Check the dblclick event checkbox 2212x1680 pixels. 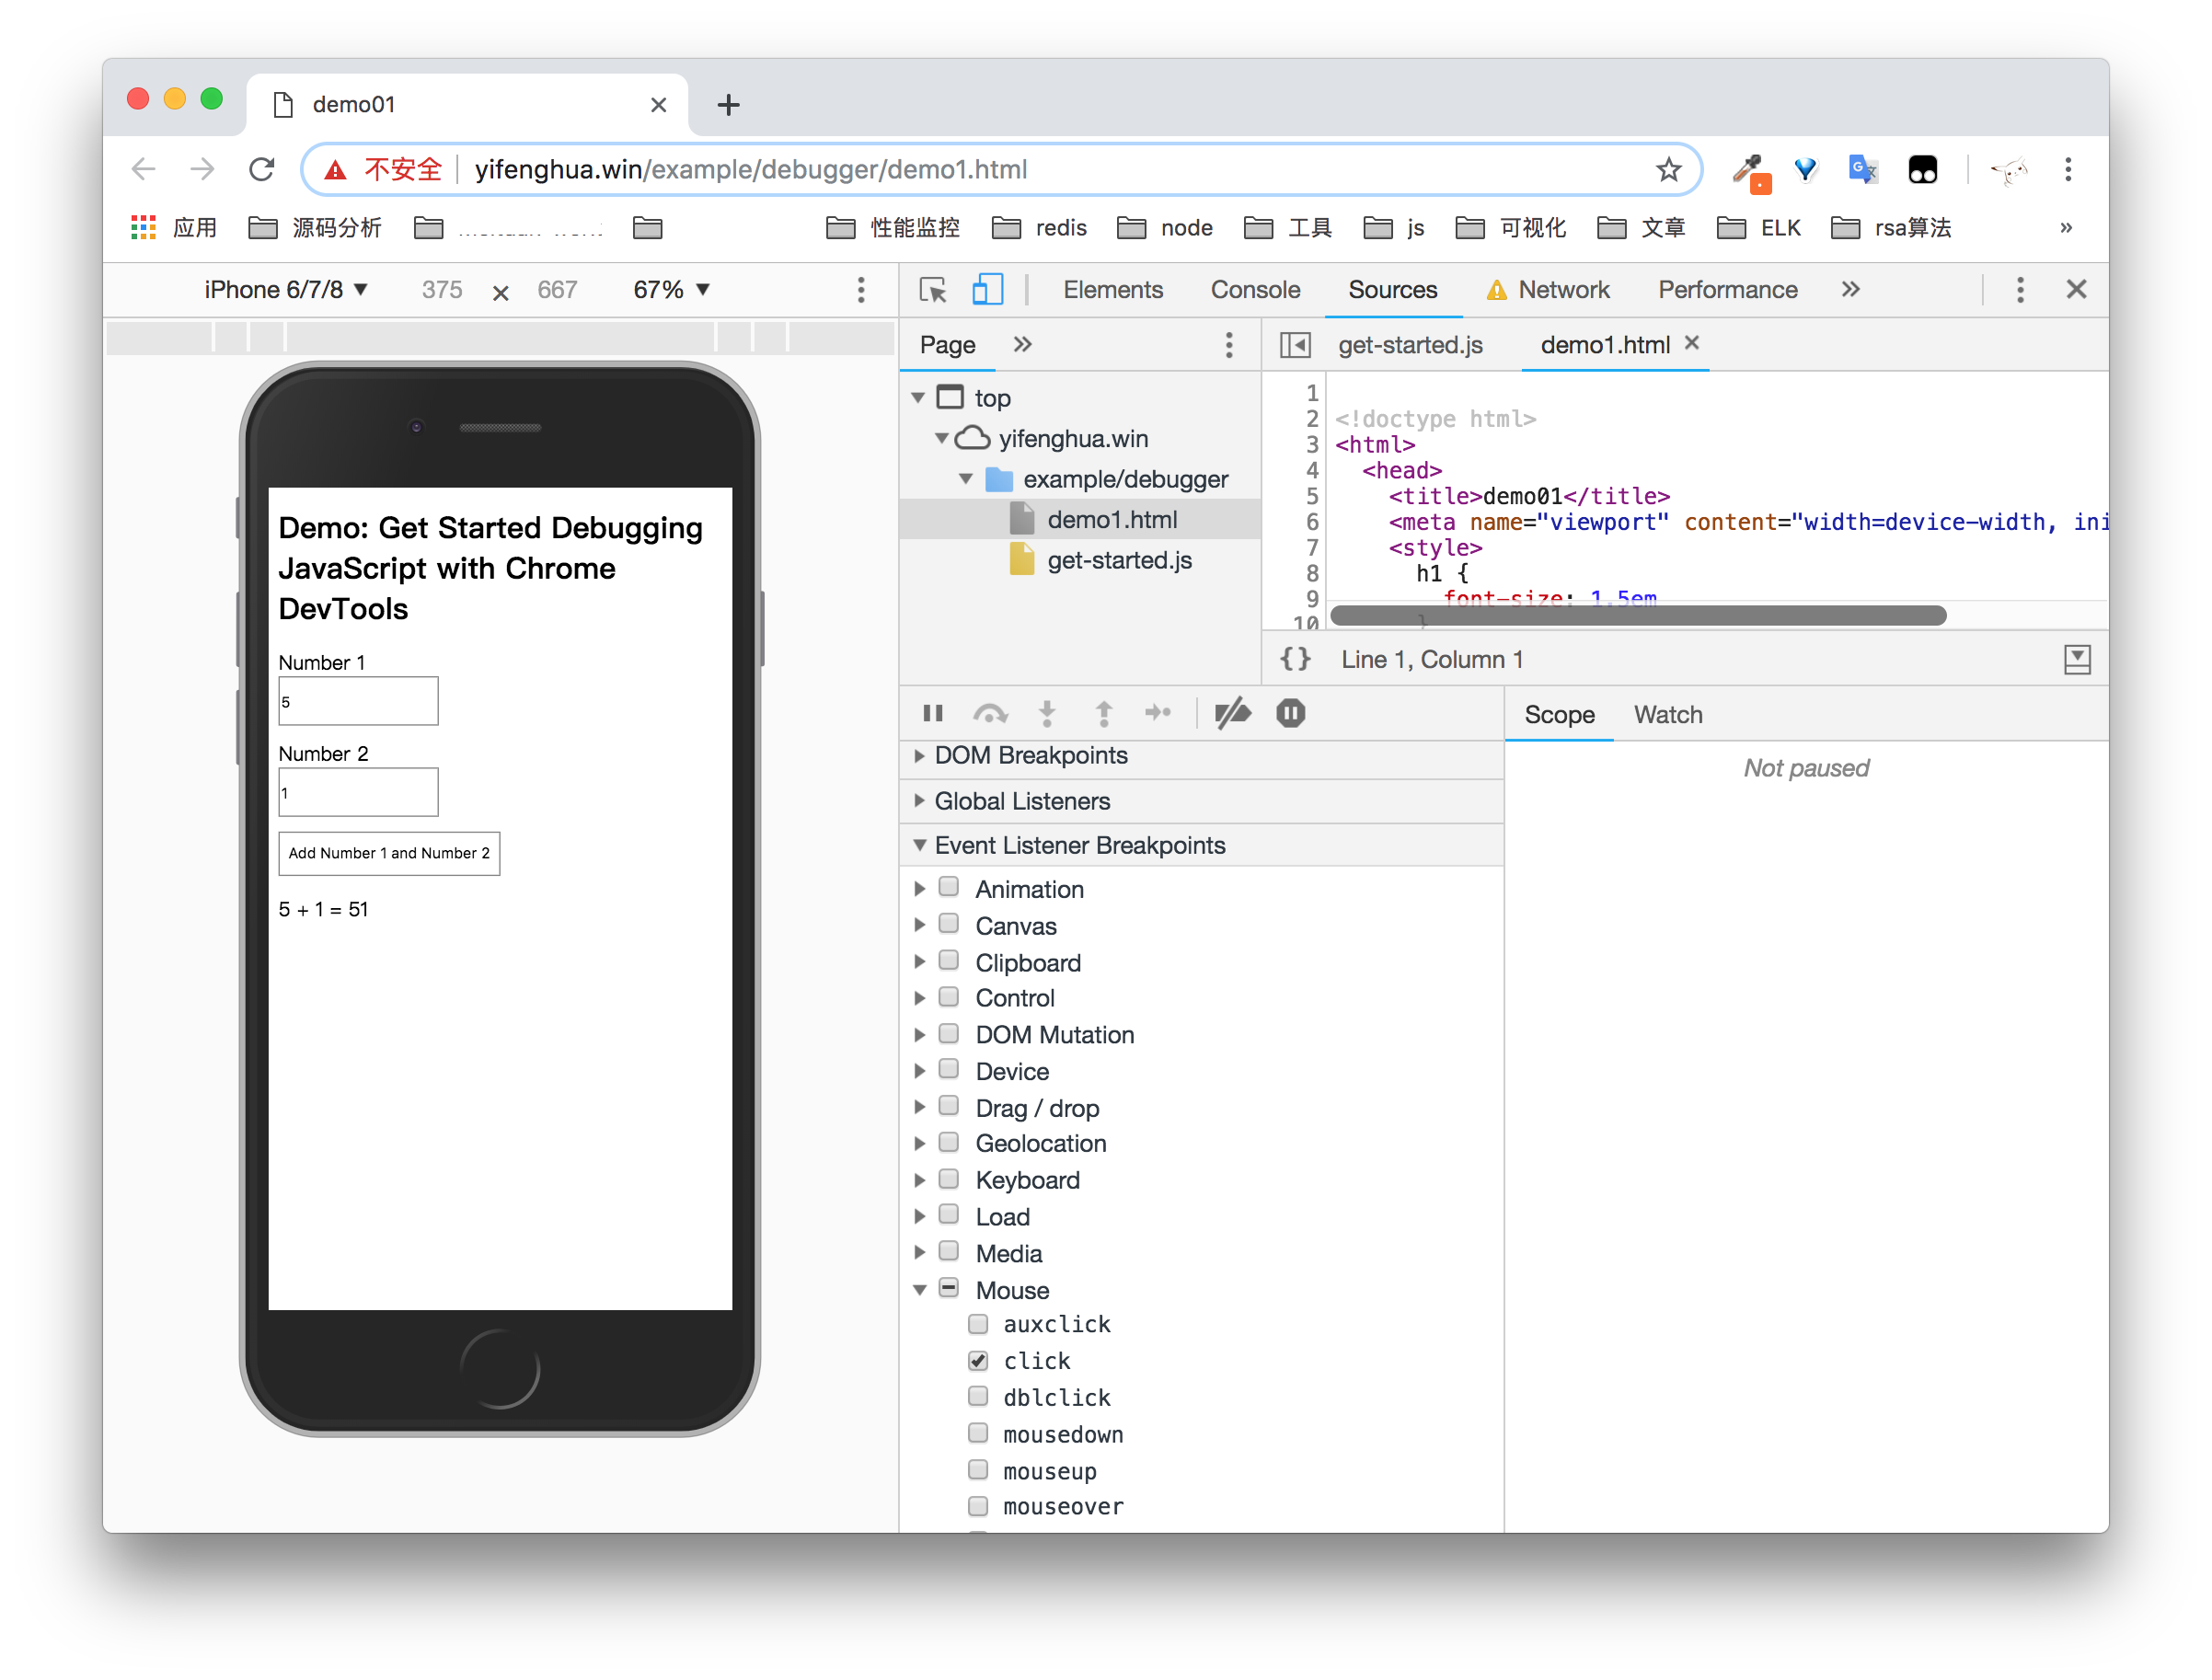[978, 1396]
